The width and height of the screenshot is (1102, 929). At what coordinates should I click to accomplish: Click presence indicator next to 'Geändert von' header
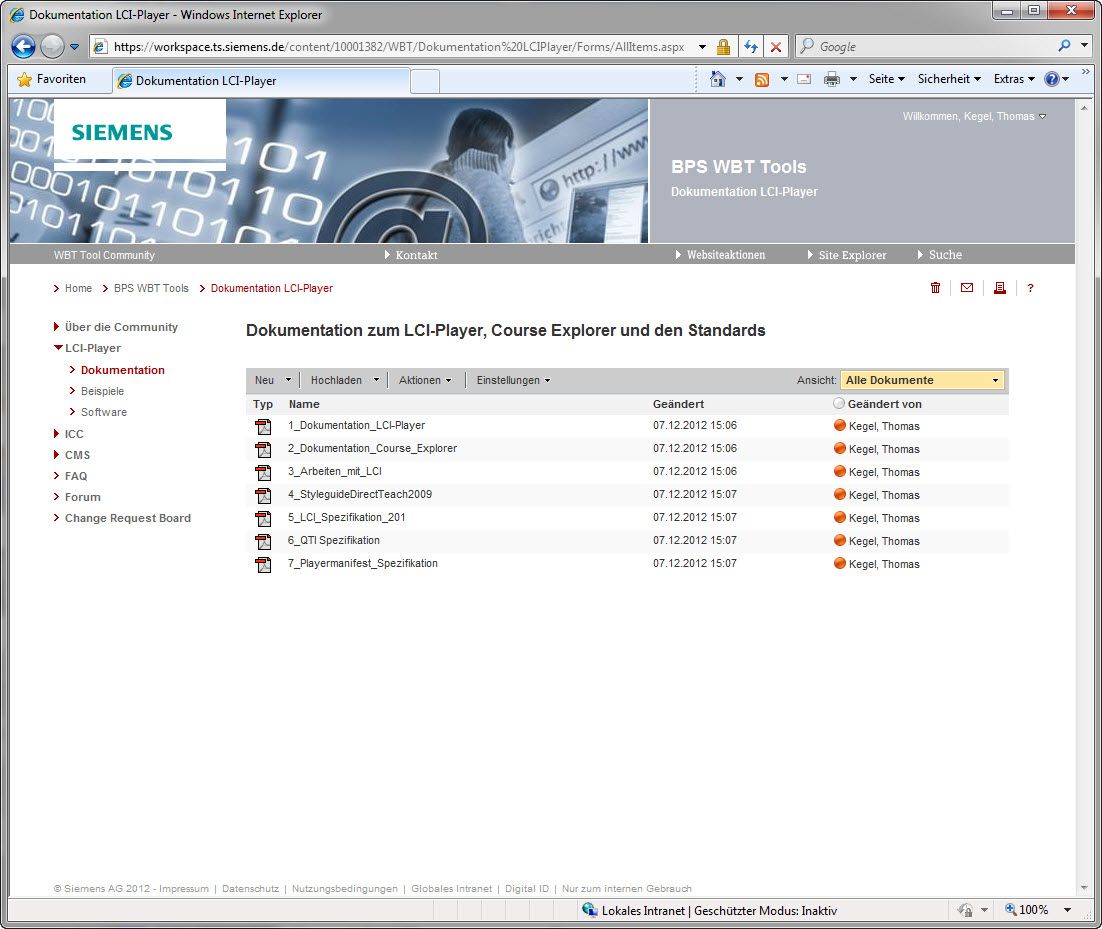pyautogui.click(x=839, y=404)
